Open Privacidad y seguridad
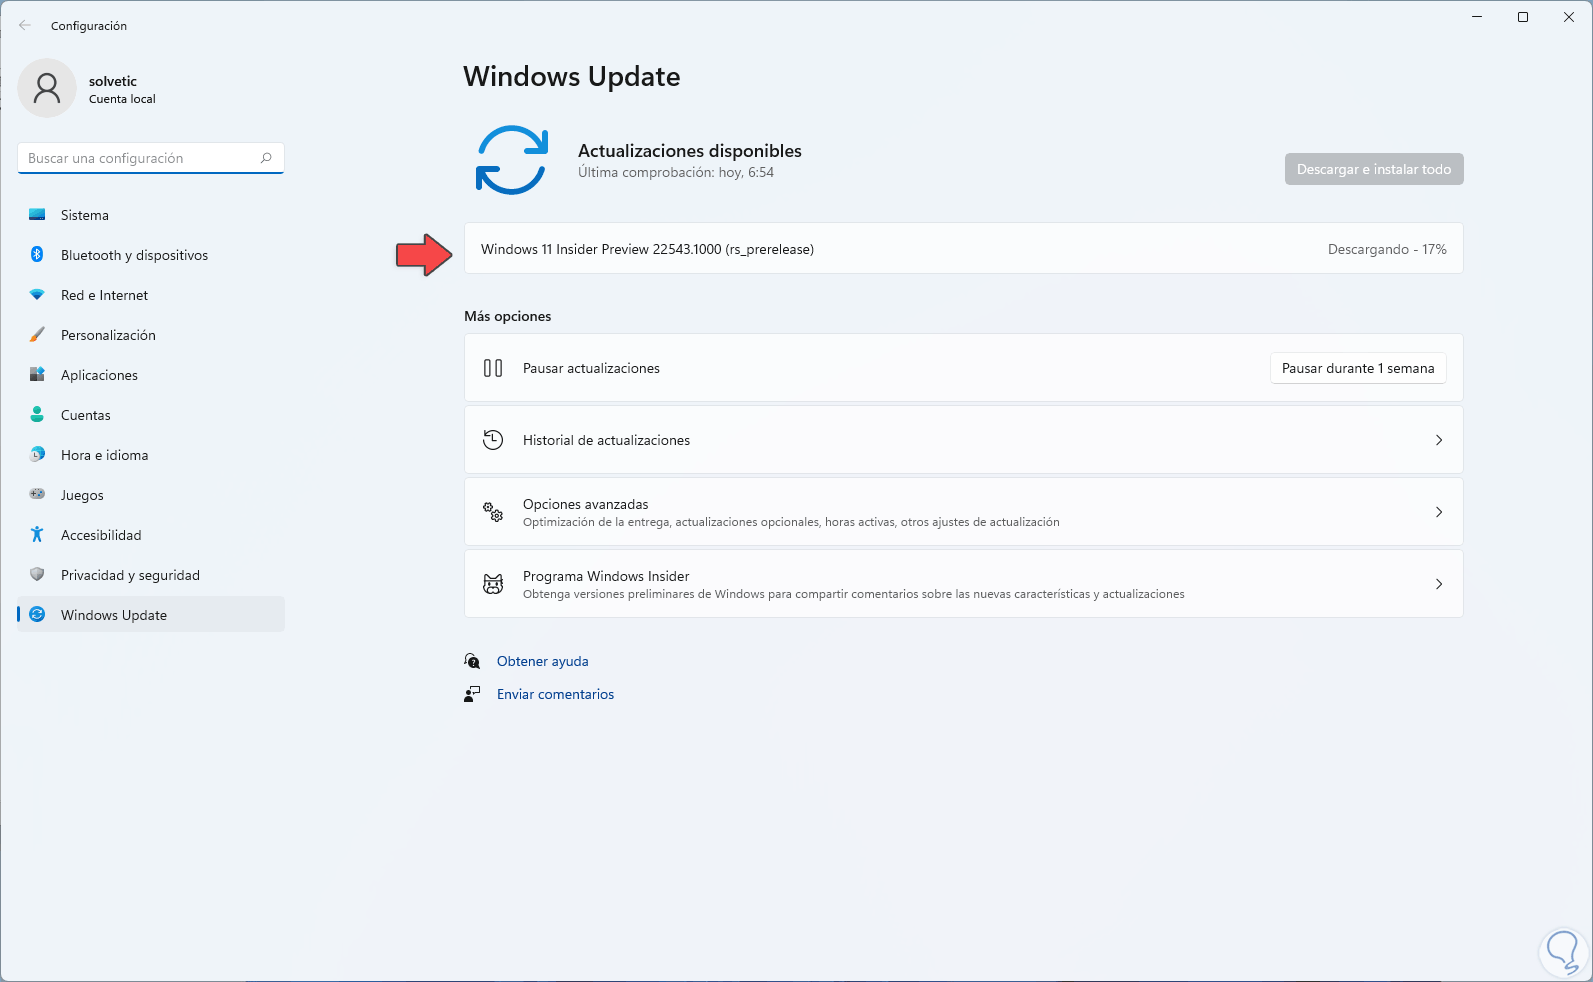This screenshot has height=982, width=1593. (151, 575)
